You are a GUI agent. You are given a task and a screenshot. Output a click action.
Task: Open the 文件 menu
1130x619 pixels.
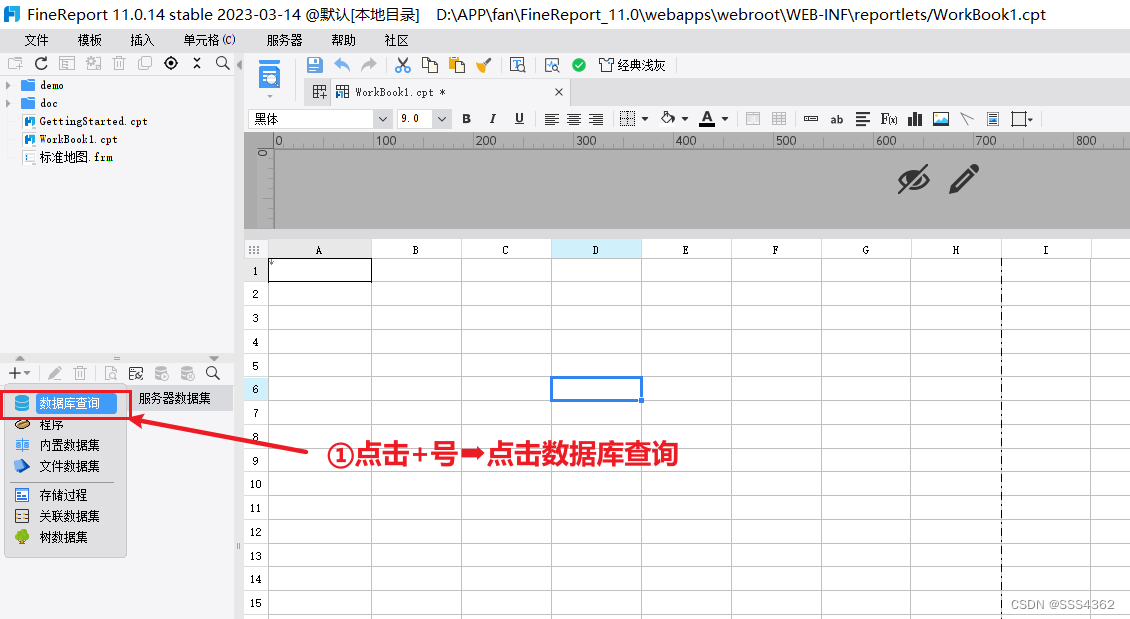(36, 40)
